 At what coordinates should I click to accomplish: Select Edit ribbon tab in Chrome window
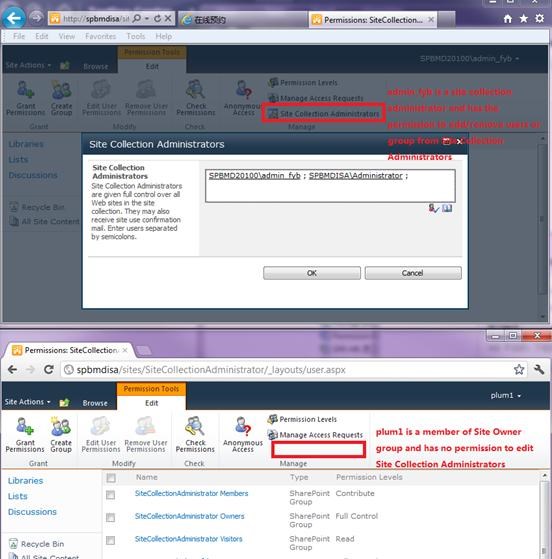[151, 403]
